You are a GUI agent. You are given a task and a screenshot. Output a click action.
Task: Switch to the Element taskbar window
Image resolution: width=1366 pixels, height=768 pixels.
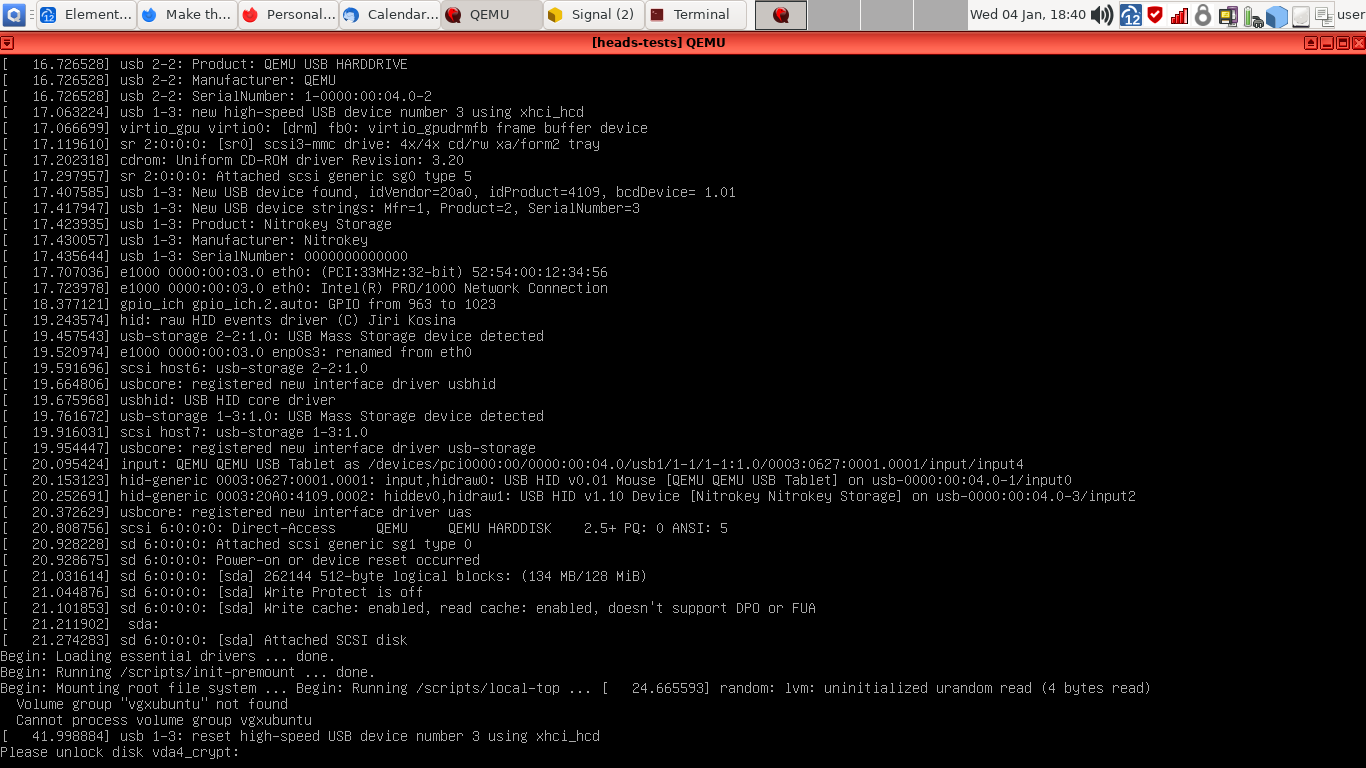(86, 15)
